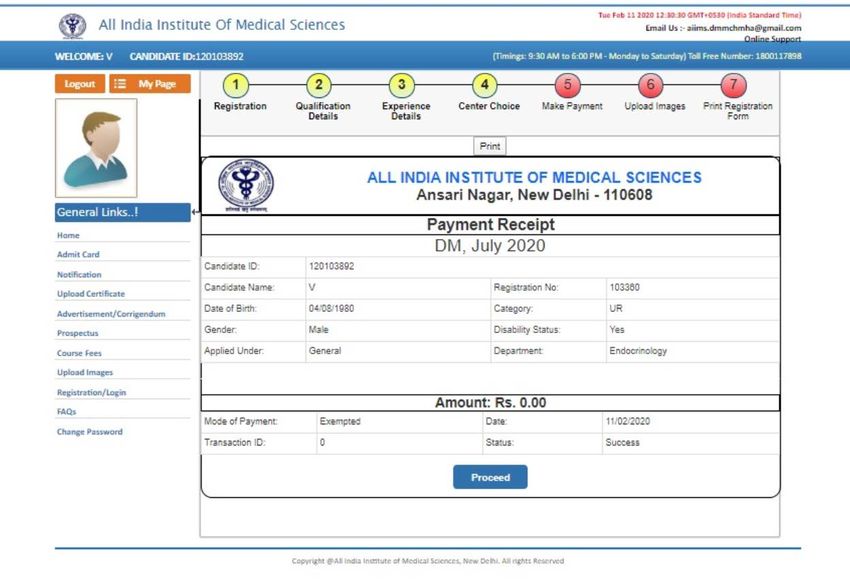Image resolution: width=850 pixels, height=581 pixels.
Task: Click the CANDIDATE ID:120103892 banner text
Action: [186, 56]
